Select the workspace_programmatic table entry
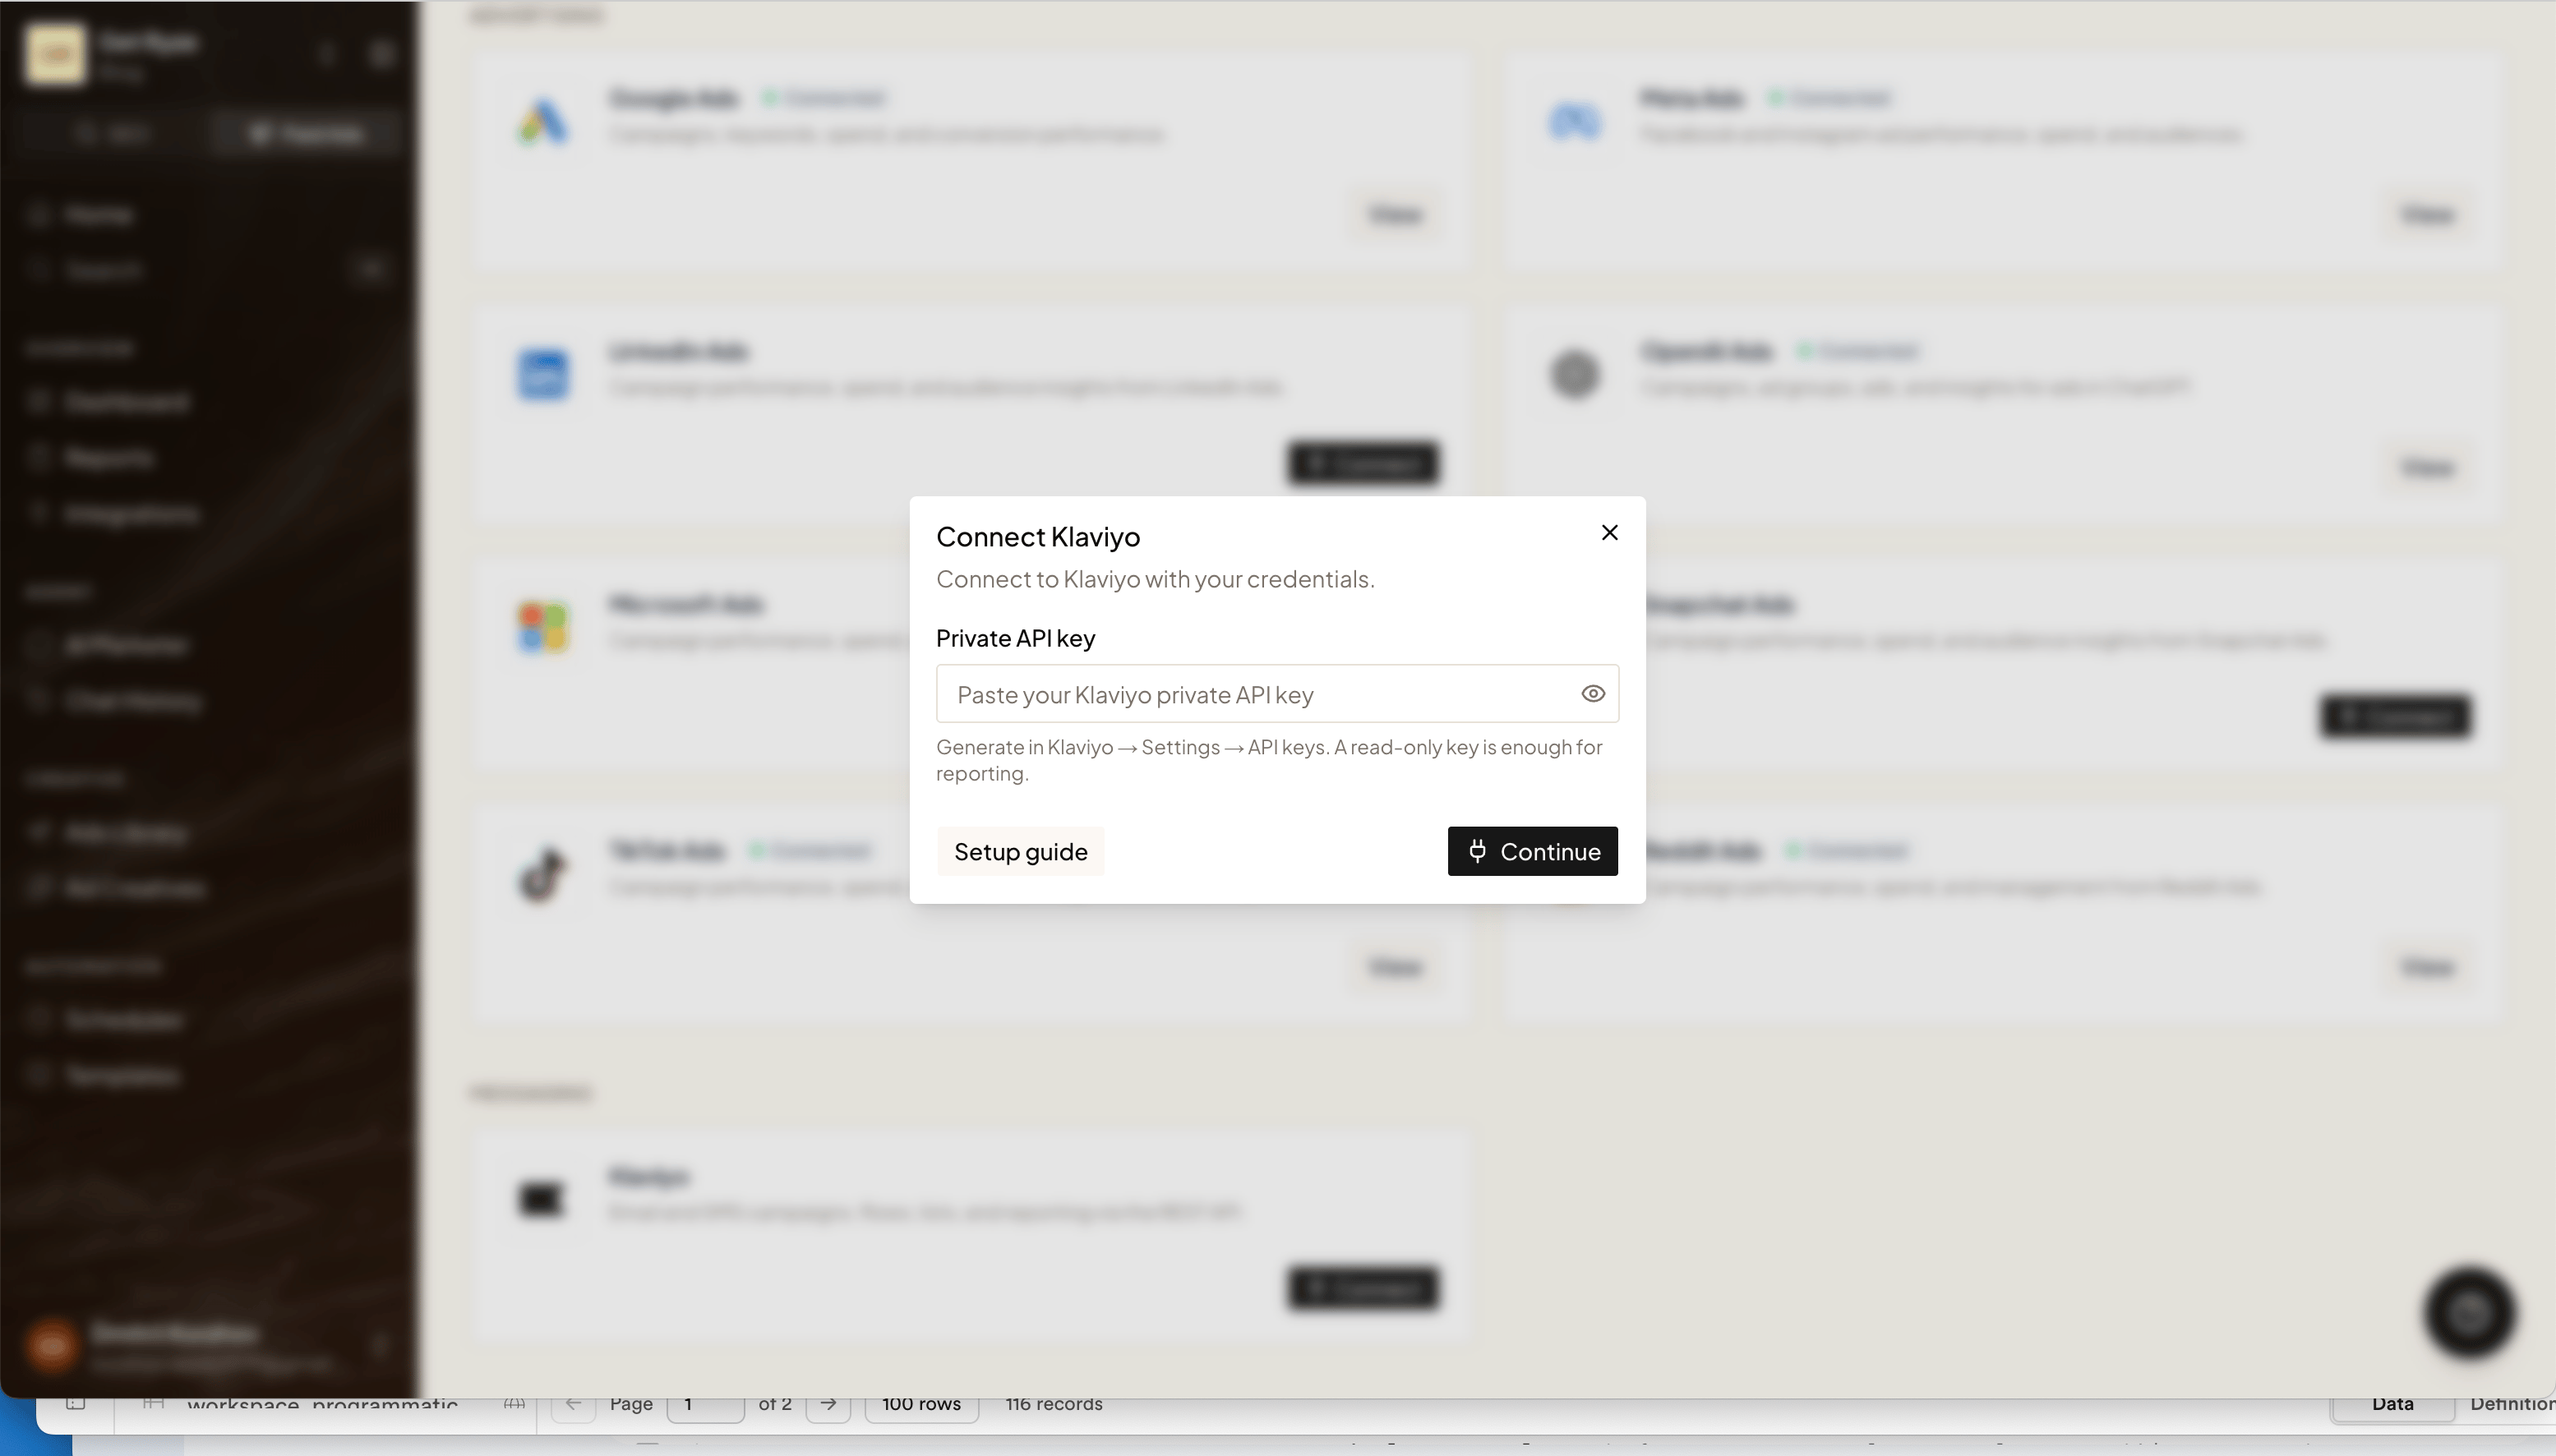 pyautogui.click(x=322, y=1405)
